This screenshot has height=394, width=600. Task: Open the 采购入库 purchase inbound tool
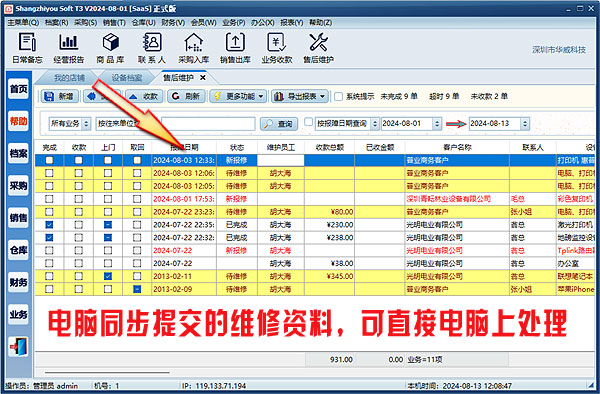194,48
